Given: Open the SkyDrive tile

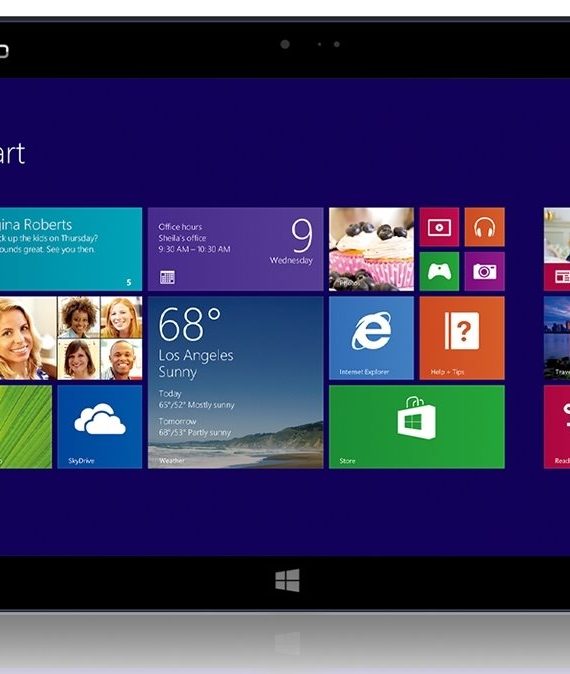Looking at the screenshot, I should tap(100, 426).
